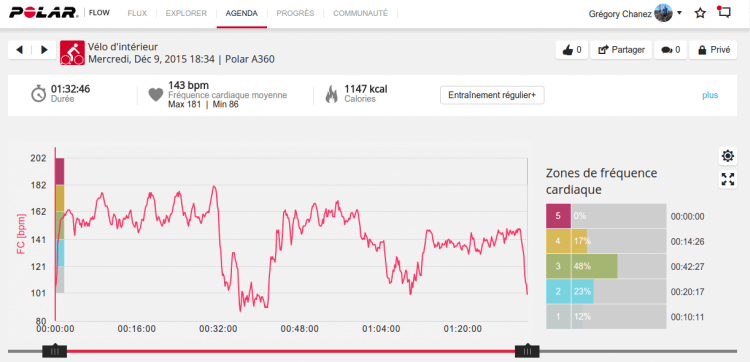Open notifications icon with red dot
This screenshot has width=750, height=362.
click(725, 12)
